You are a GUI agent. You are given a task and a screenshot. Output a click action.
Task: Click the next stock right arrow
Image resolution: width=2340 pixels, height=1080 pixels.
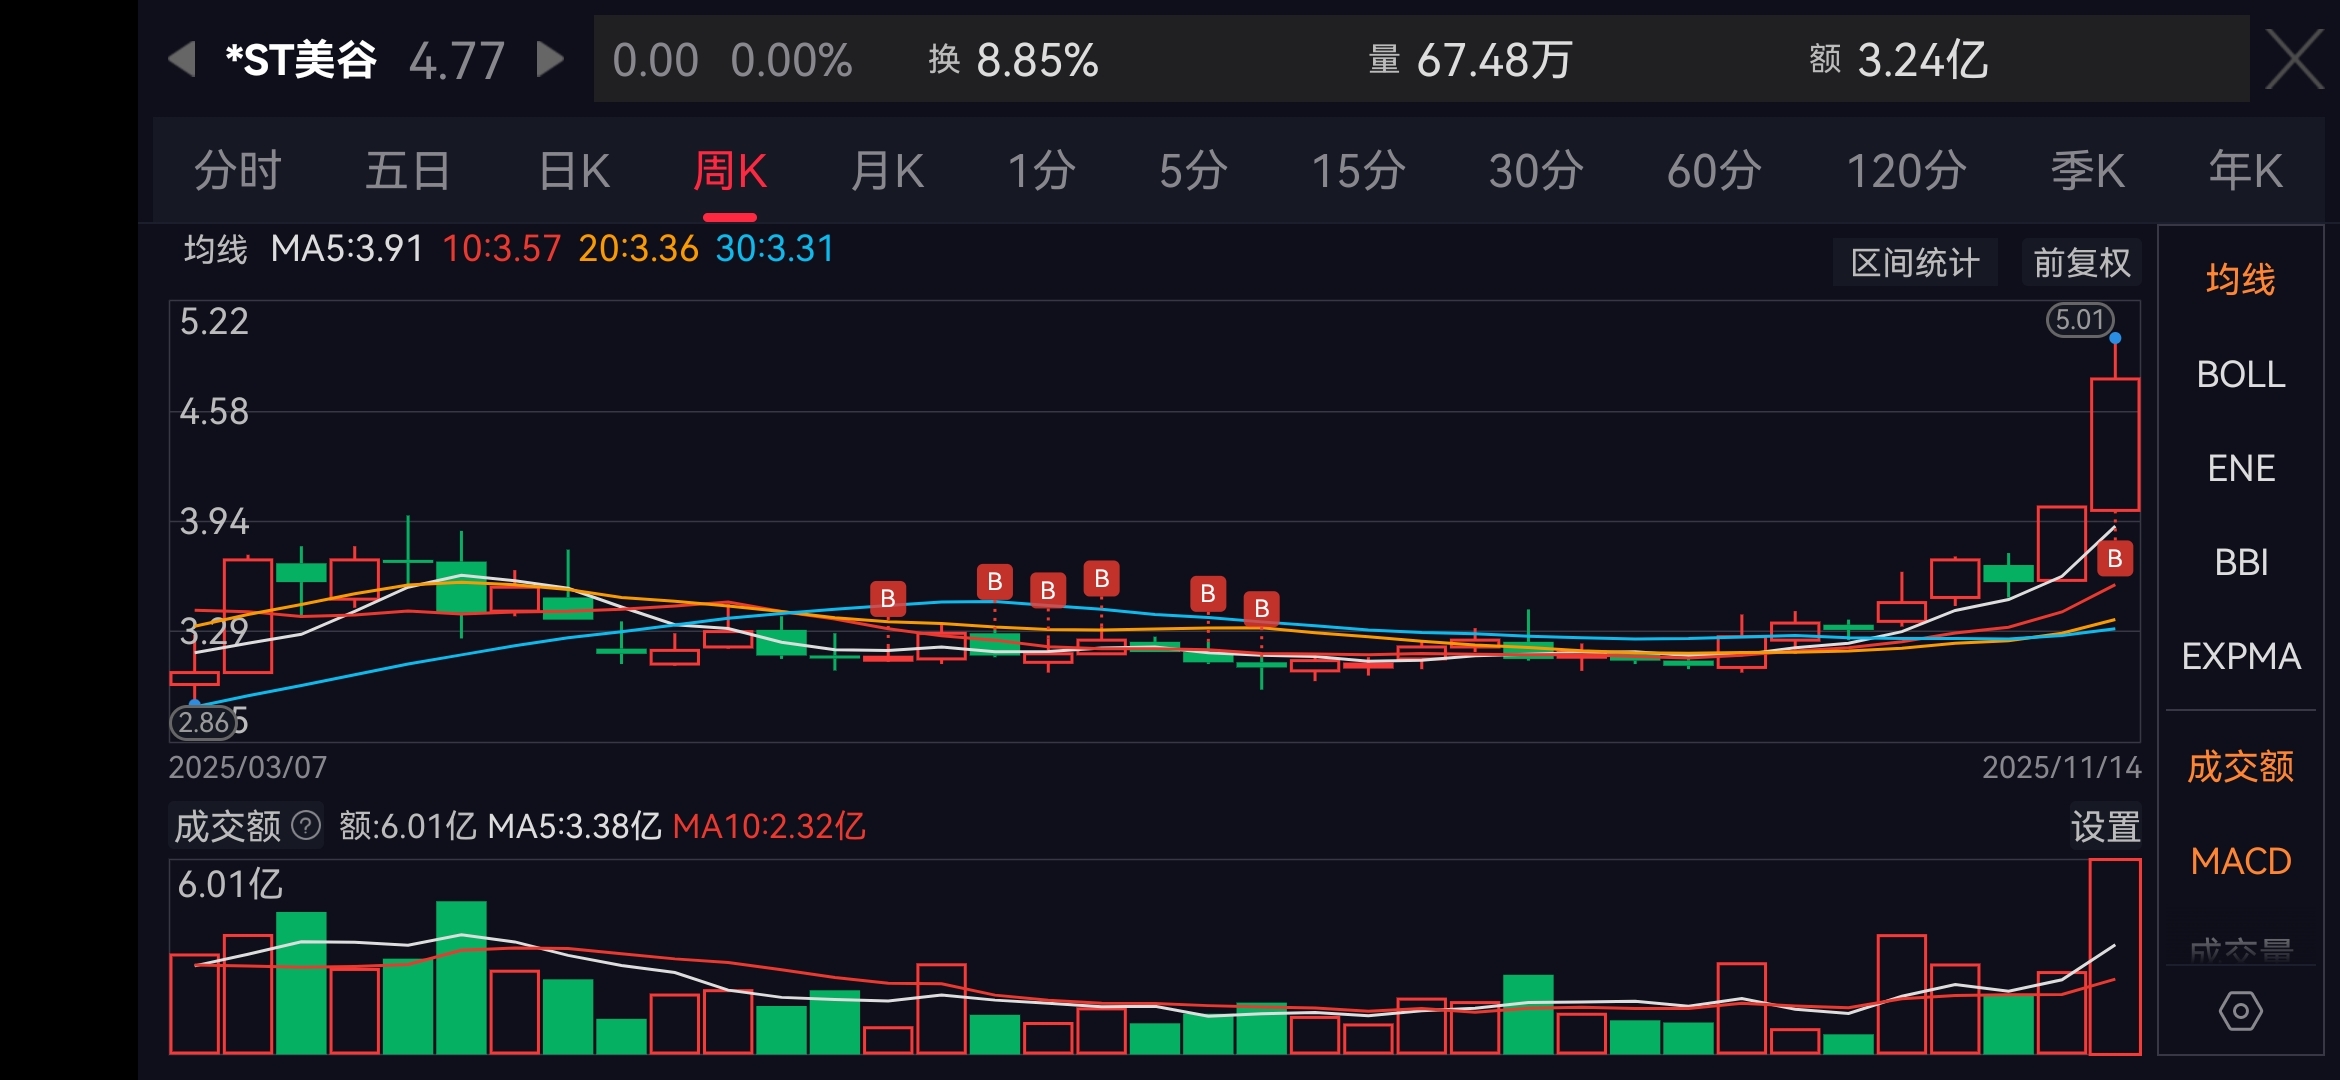click(549, 59)
